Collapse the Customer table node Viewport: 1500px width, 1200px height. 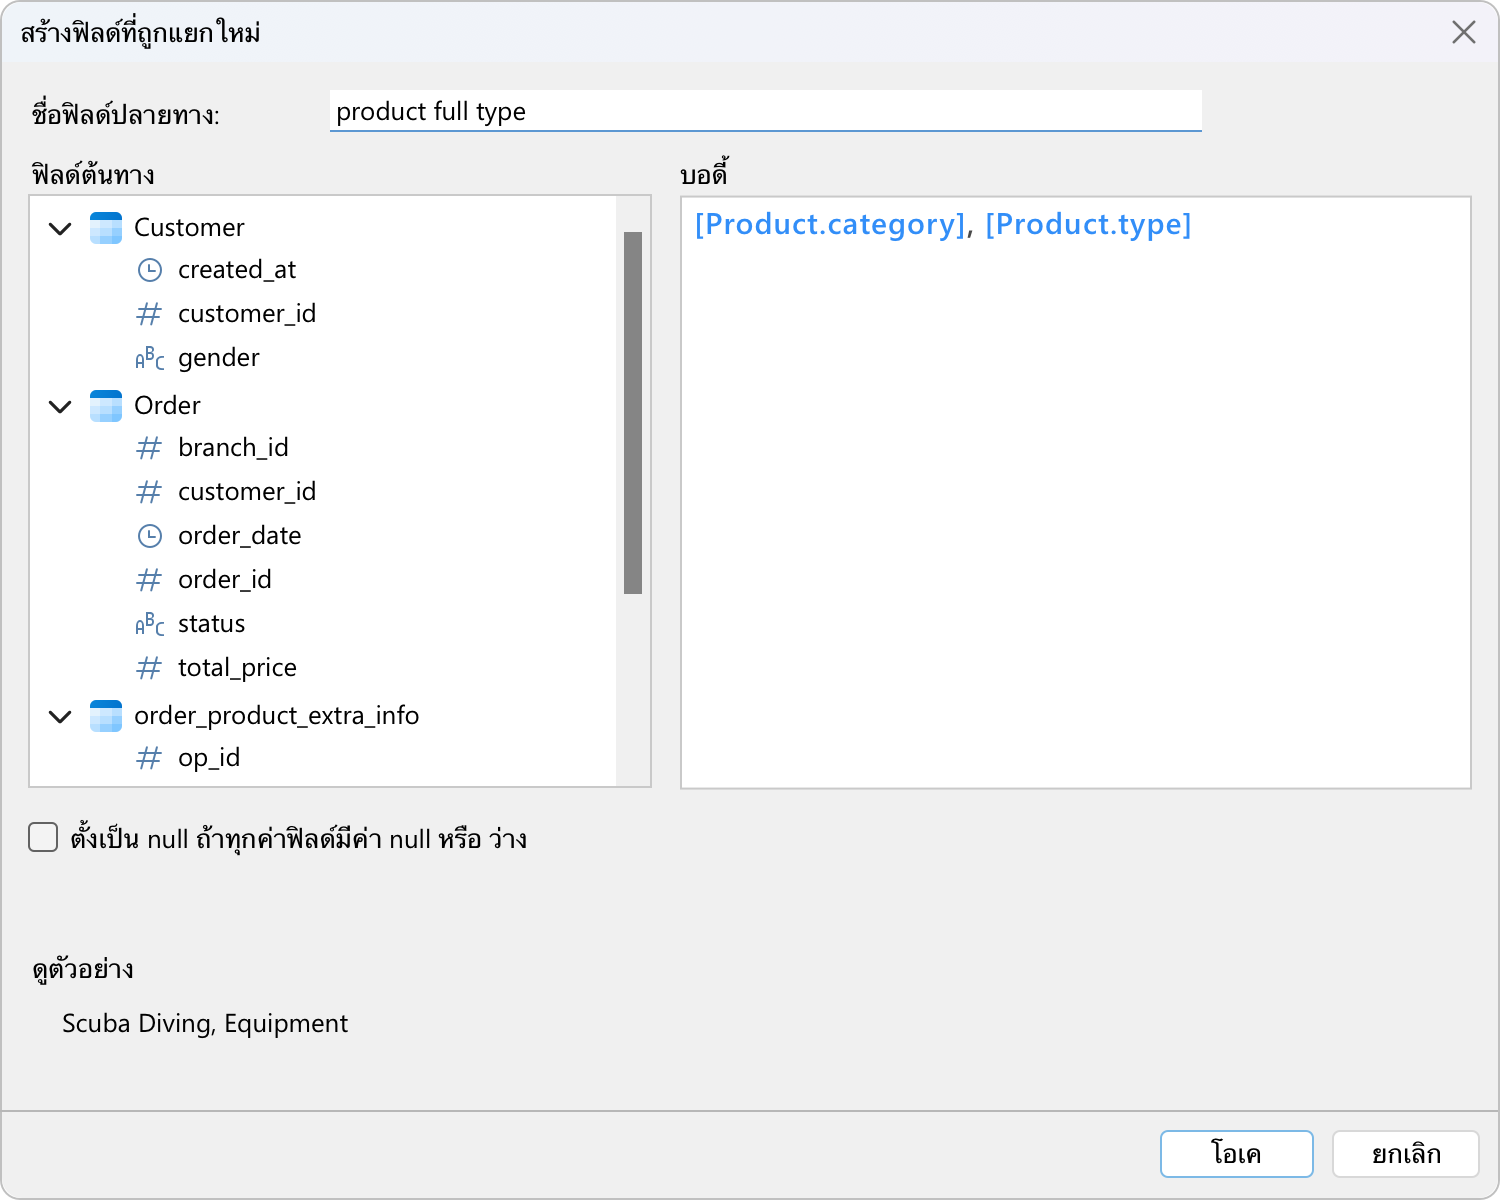(61, 228)
